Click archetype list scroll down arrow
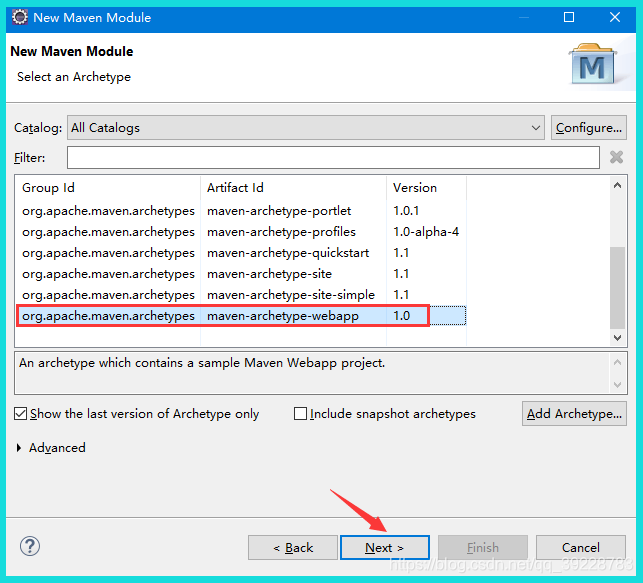The image size is (643, 583). pos(617,338)
